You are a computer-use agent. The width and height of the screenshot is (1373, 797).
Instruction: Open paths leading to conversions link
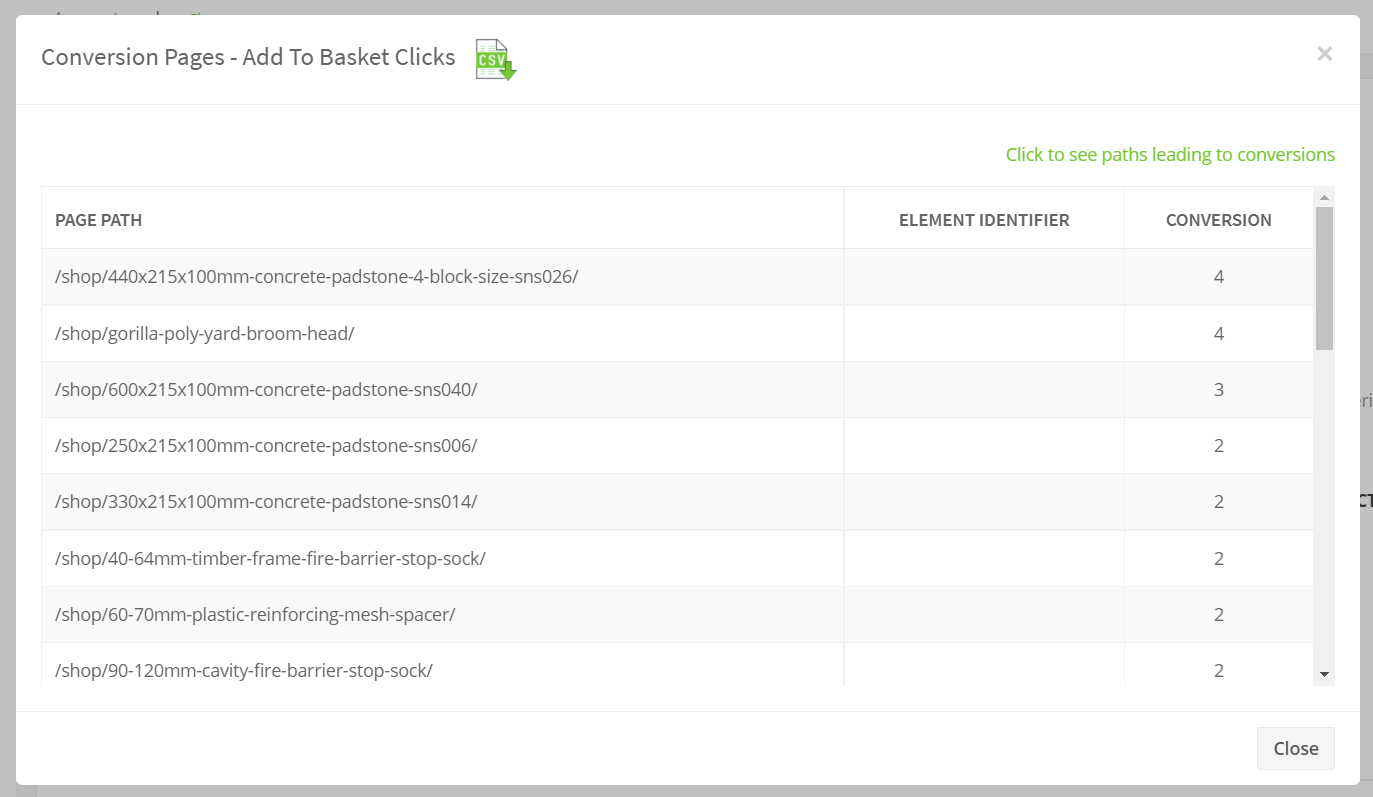[x=1170, y=155]
